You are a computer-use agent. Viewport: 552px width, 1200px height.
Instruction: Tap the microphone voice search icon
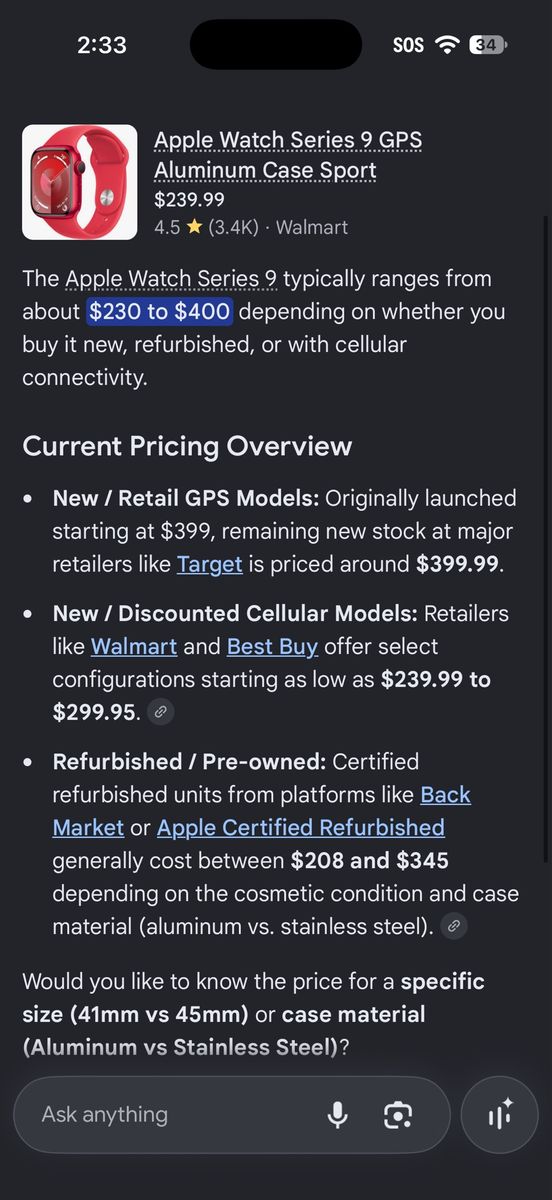pyautogui.click(x=338, y=1114)
